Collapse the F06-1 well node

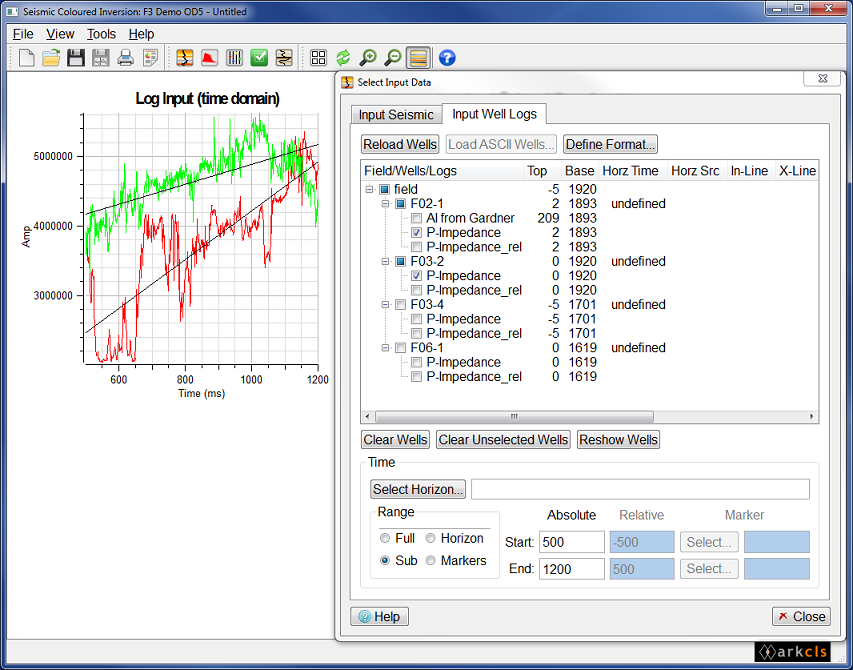(385, 348)
